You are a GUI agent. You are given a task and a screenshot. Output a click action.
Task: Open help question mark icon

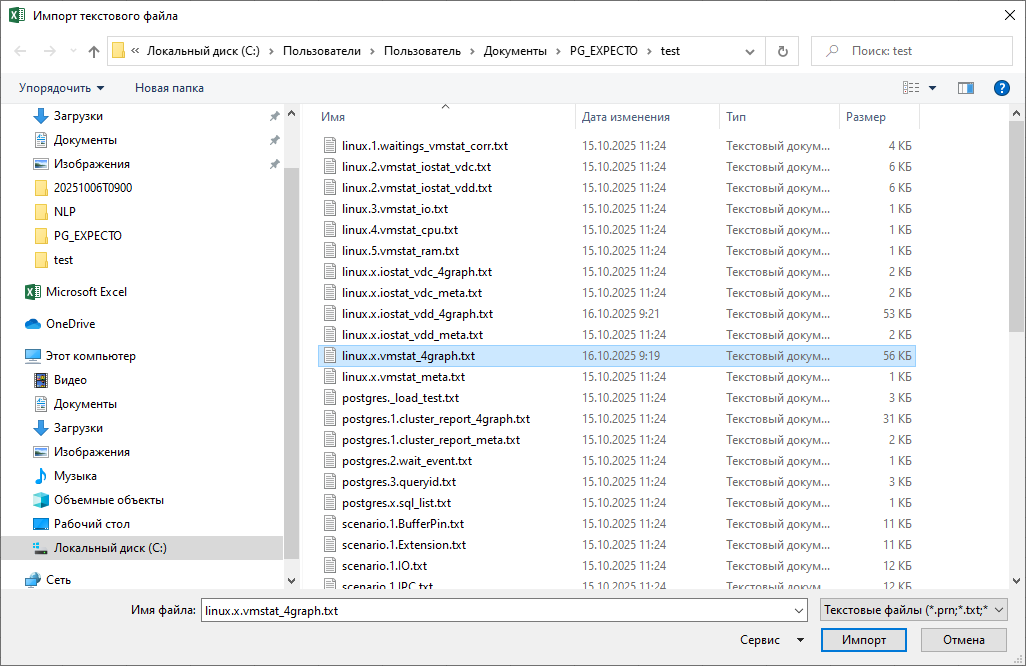click(1001, 88)
